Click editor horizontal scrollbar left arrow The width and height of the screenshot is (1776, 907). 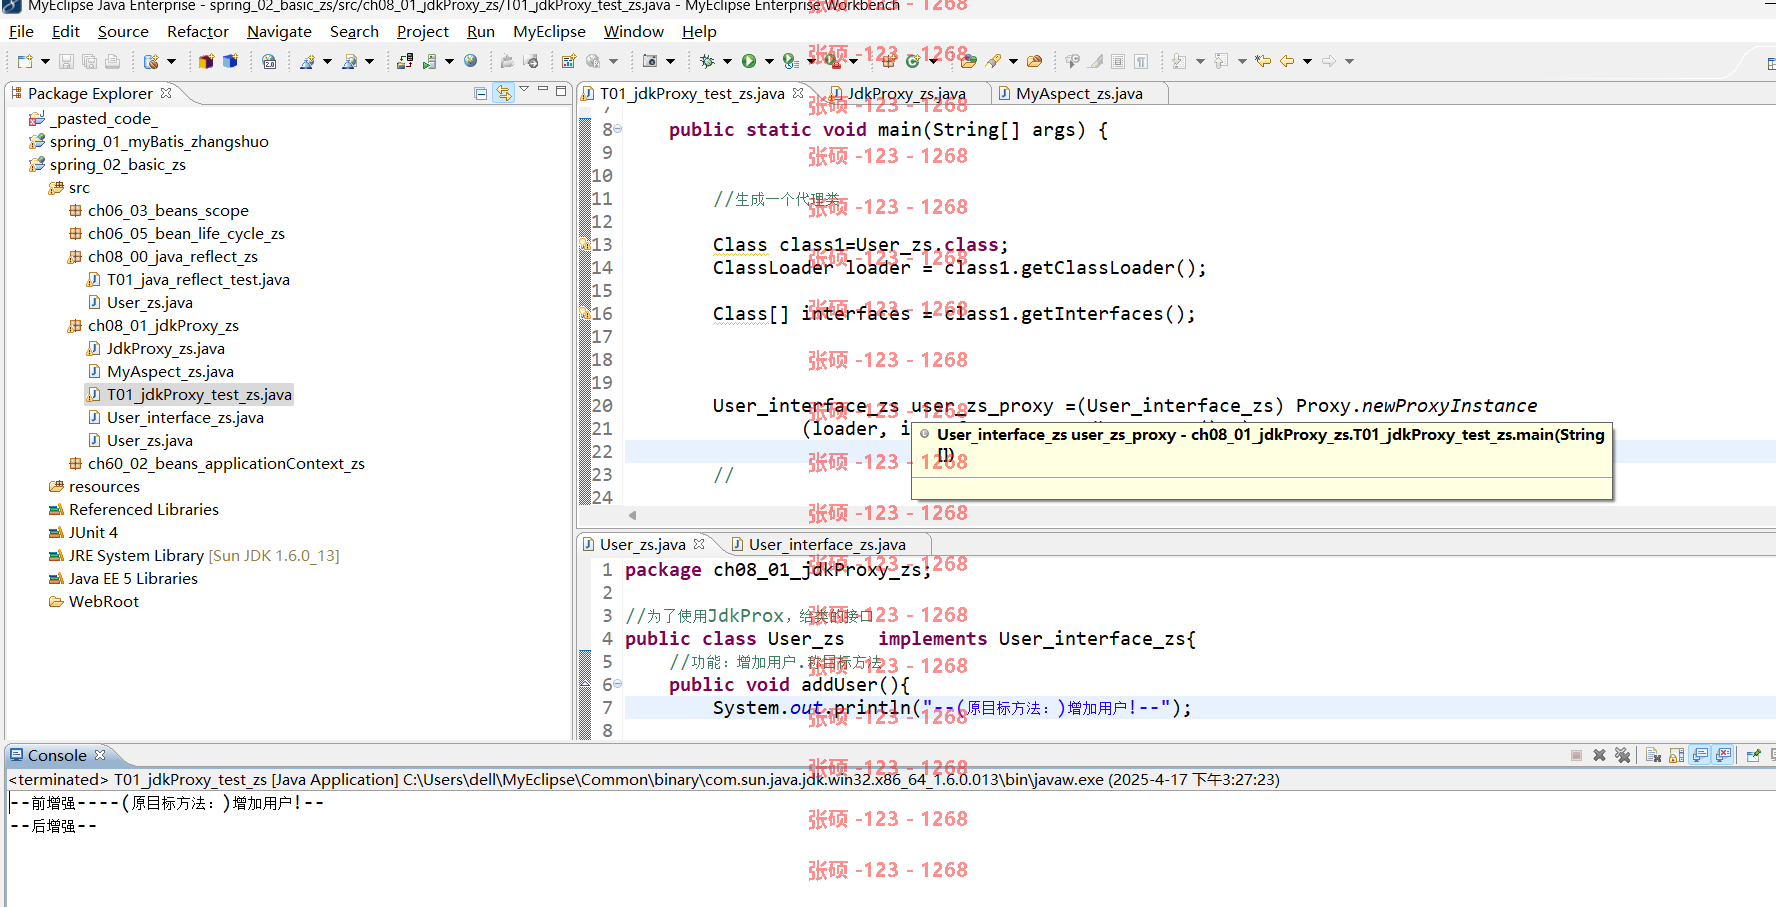[x=632, y=516]
